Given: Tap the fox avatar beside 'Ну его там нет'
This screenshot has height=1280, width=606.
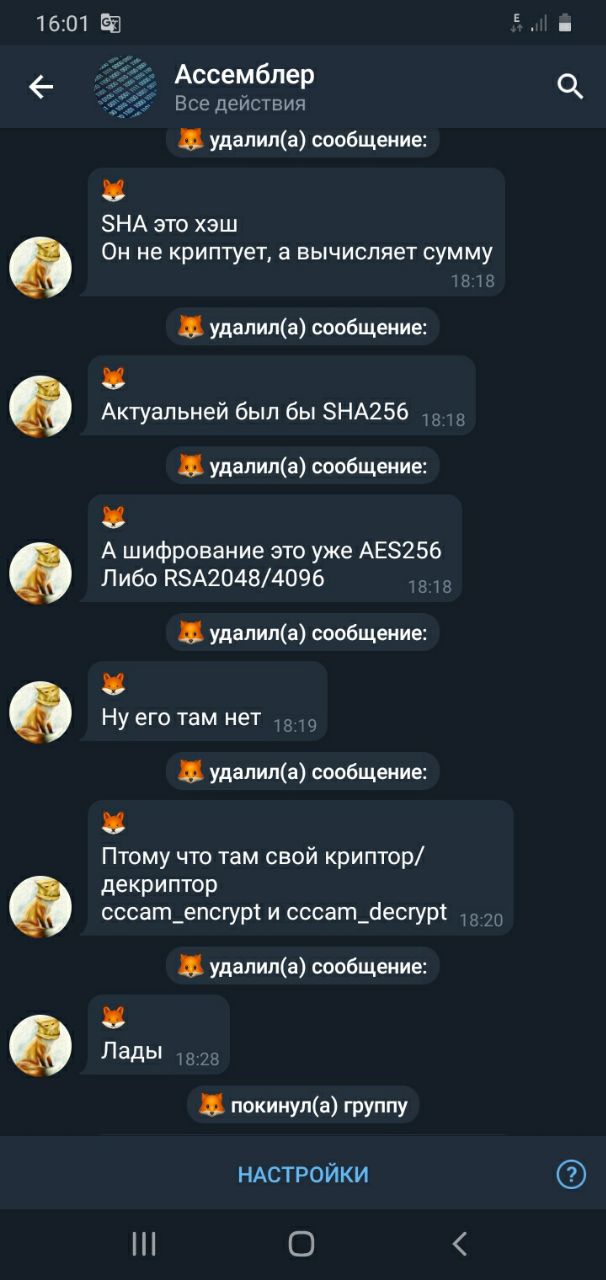Looking at the screenshot, I should click(40, 712).
